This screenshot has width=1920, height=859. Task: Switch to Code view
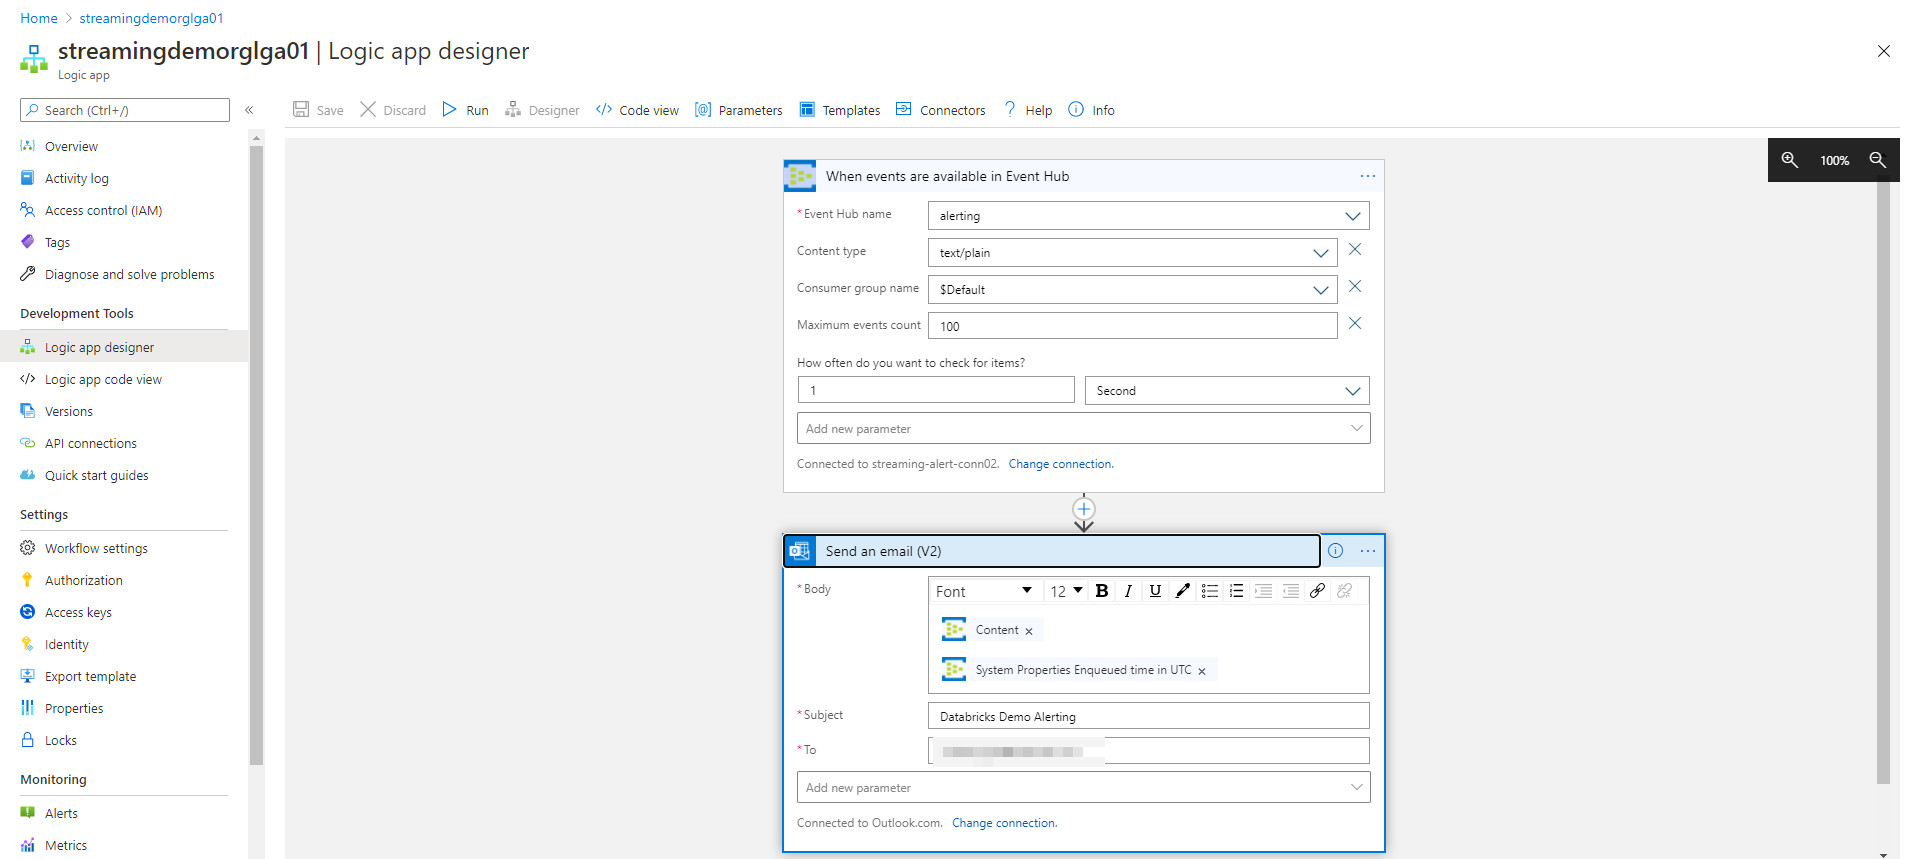pos(637,110)
